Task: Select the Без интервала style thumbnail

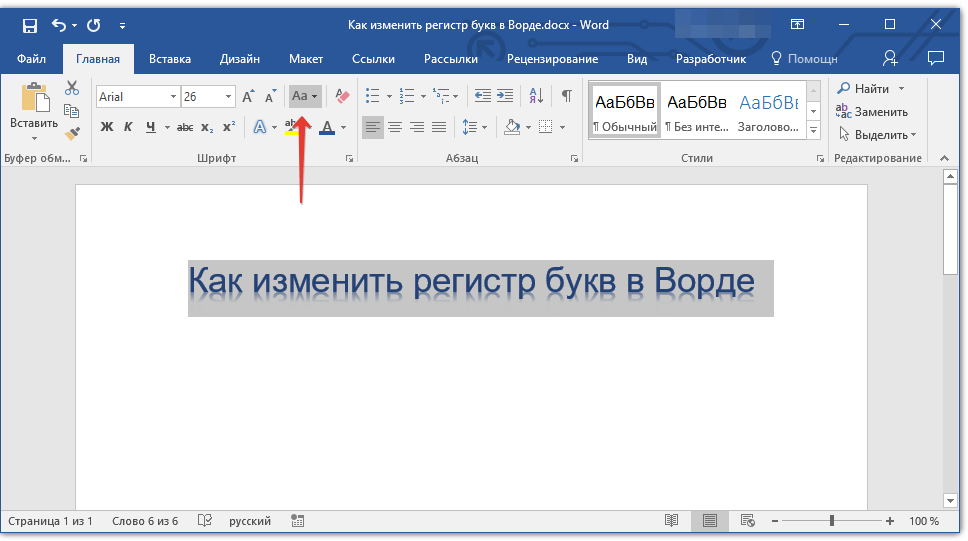Action: tap(696, 110)
